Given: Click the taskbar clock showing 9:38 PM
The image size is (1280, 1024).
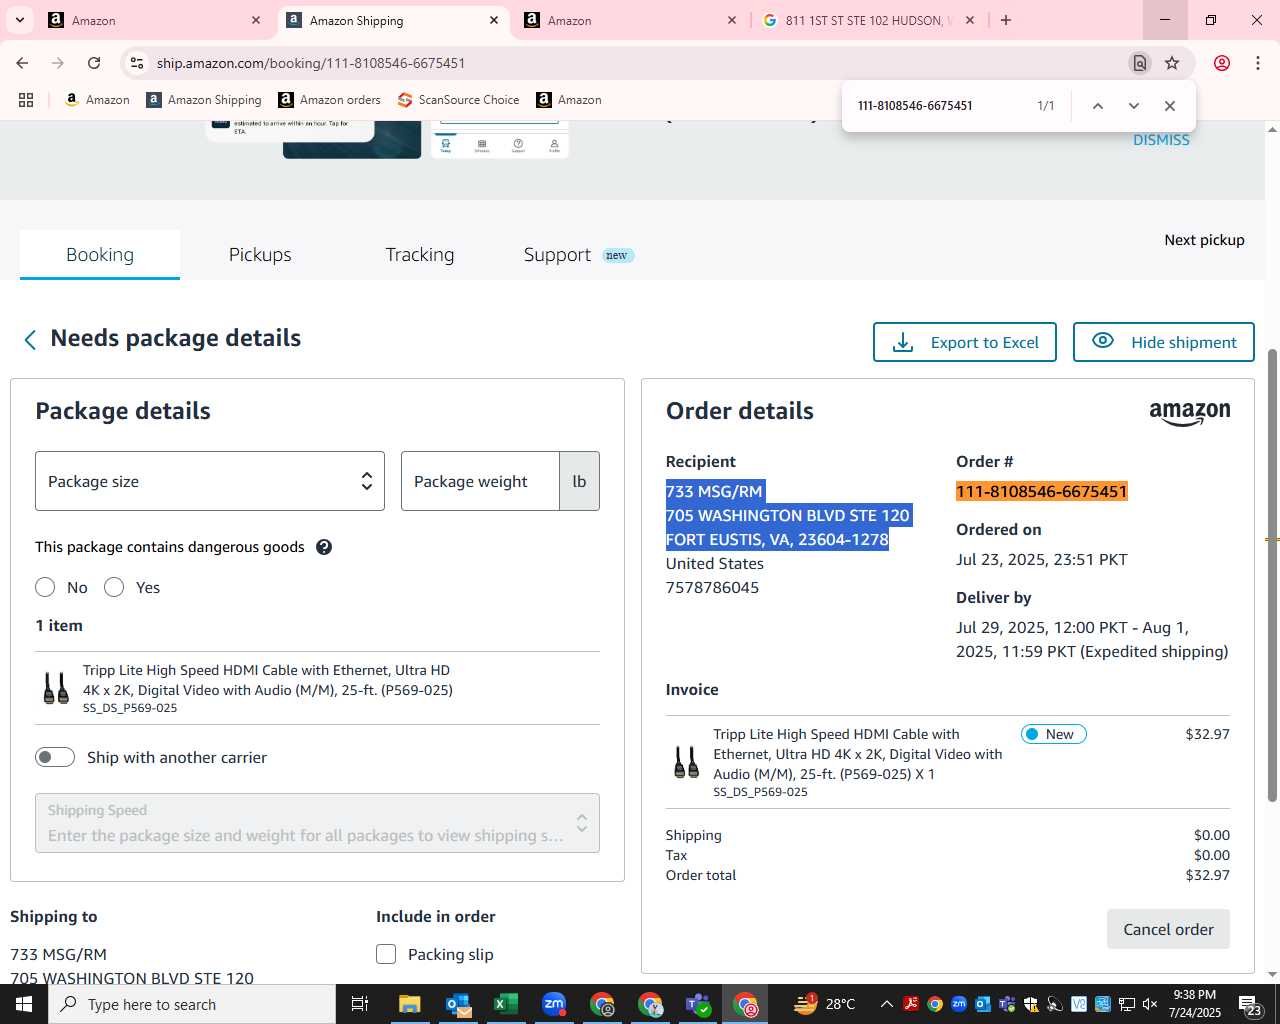Looking at the screenshot, I should pyautogui.click(x=1195, y=1004).
